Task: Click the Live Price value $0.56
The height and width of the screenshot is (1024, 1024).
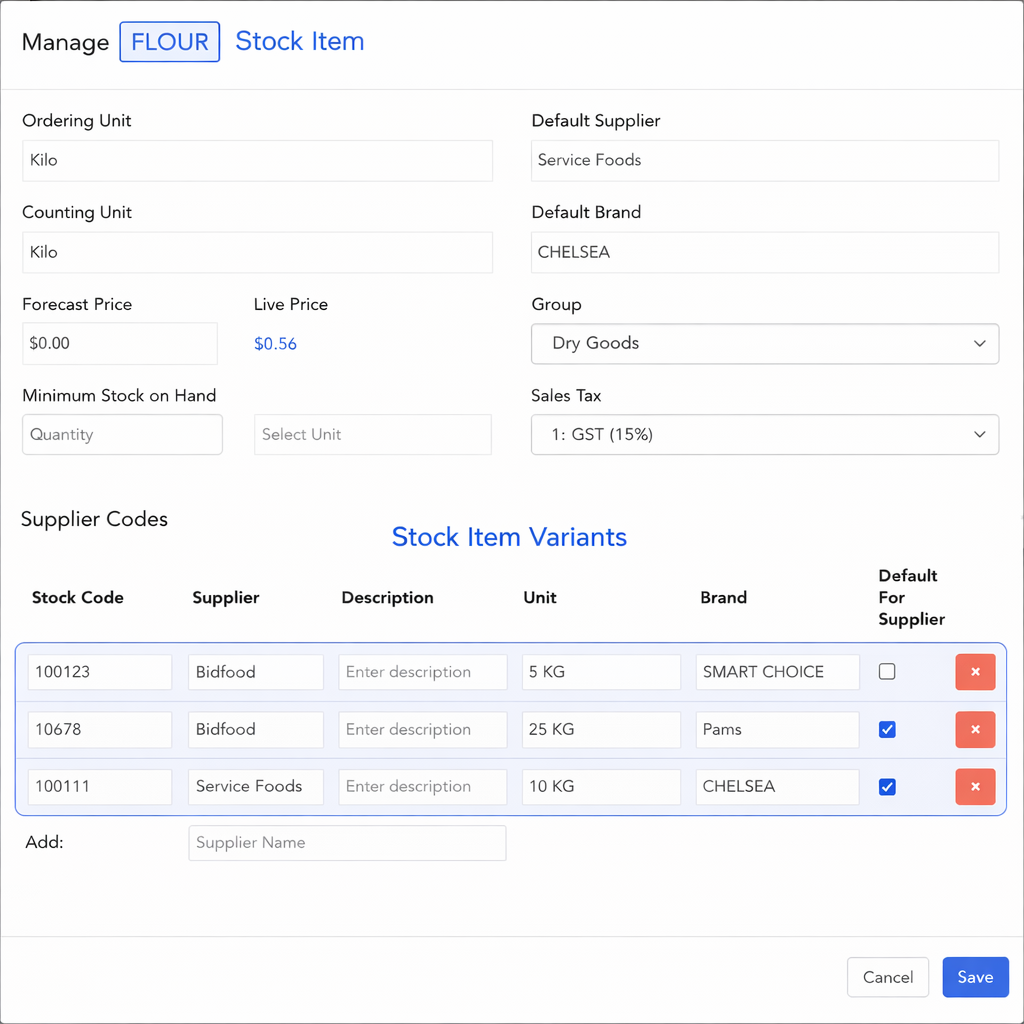Action: click(275, 344)
